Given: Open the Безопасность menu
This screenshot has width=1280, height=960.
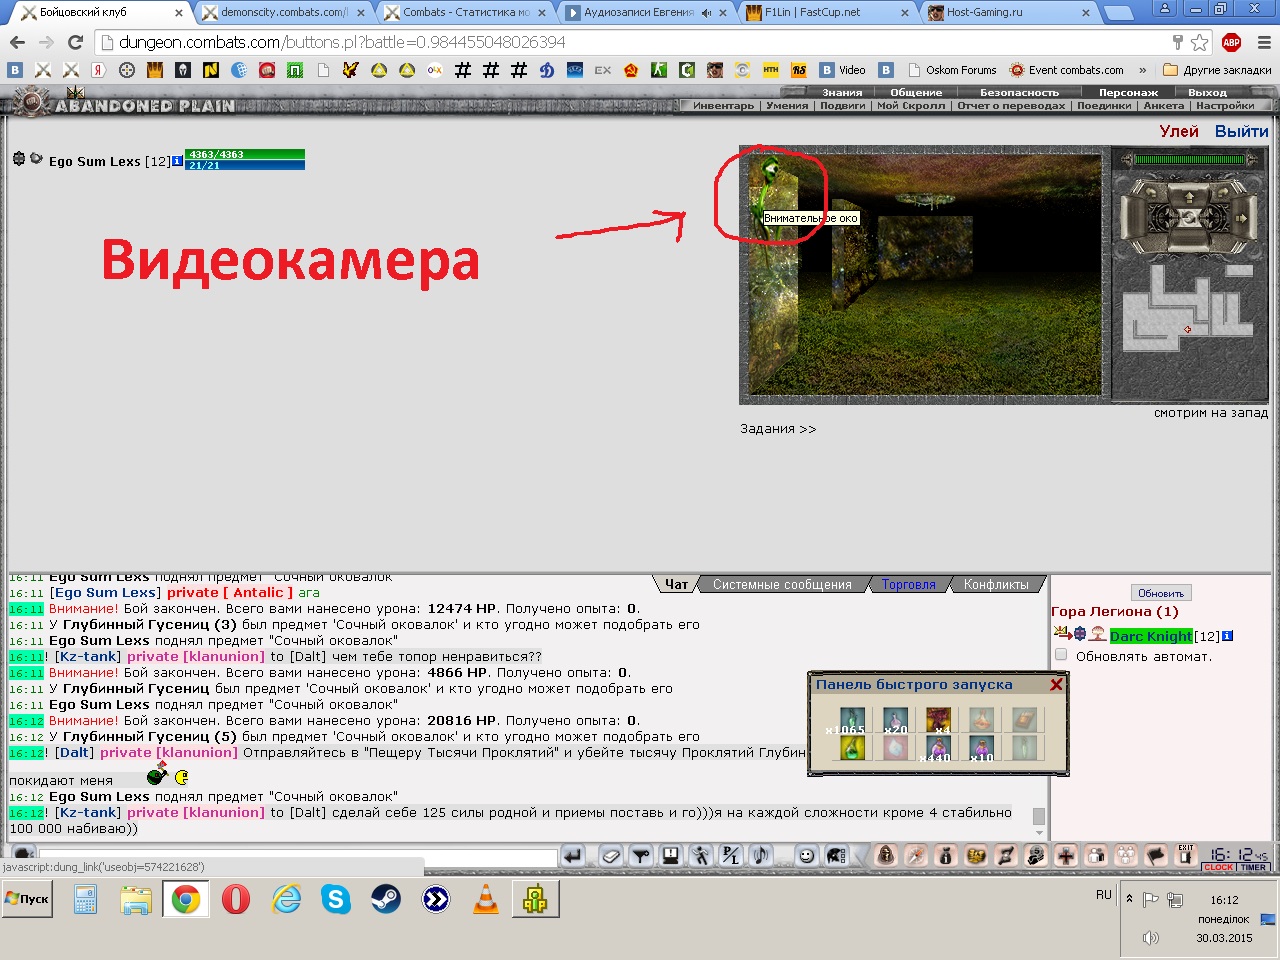Looking at the screenshot, I should pyautogui.click(x=1019, y=92).
